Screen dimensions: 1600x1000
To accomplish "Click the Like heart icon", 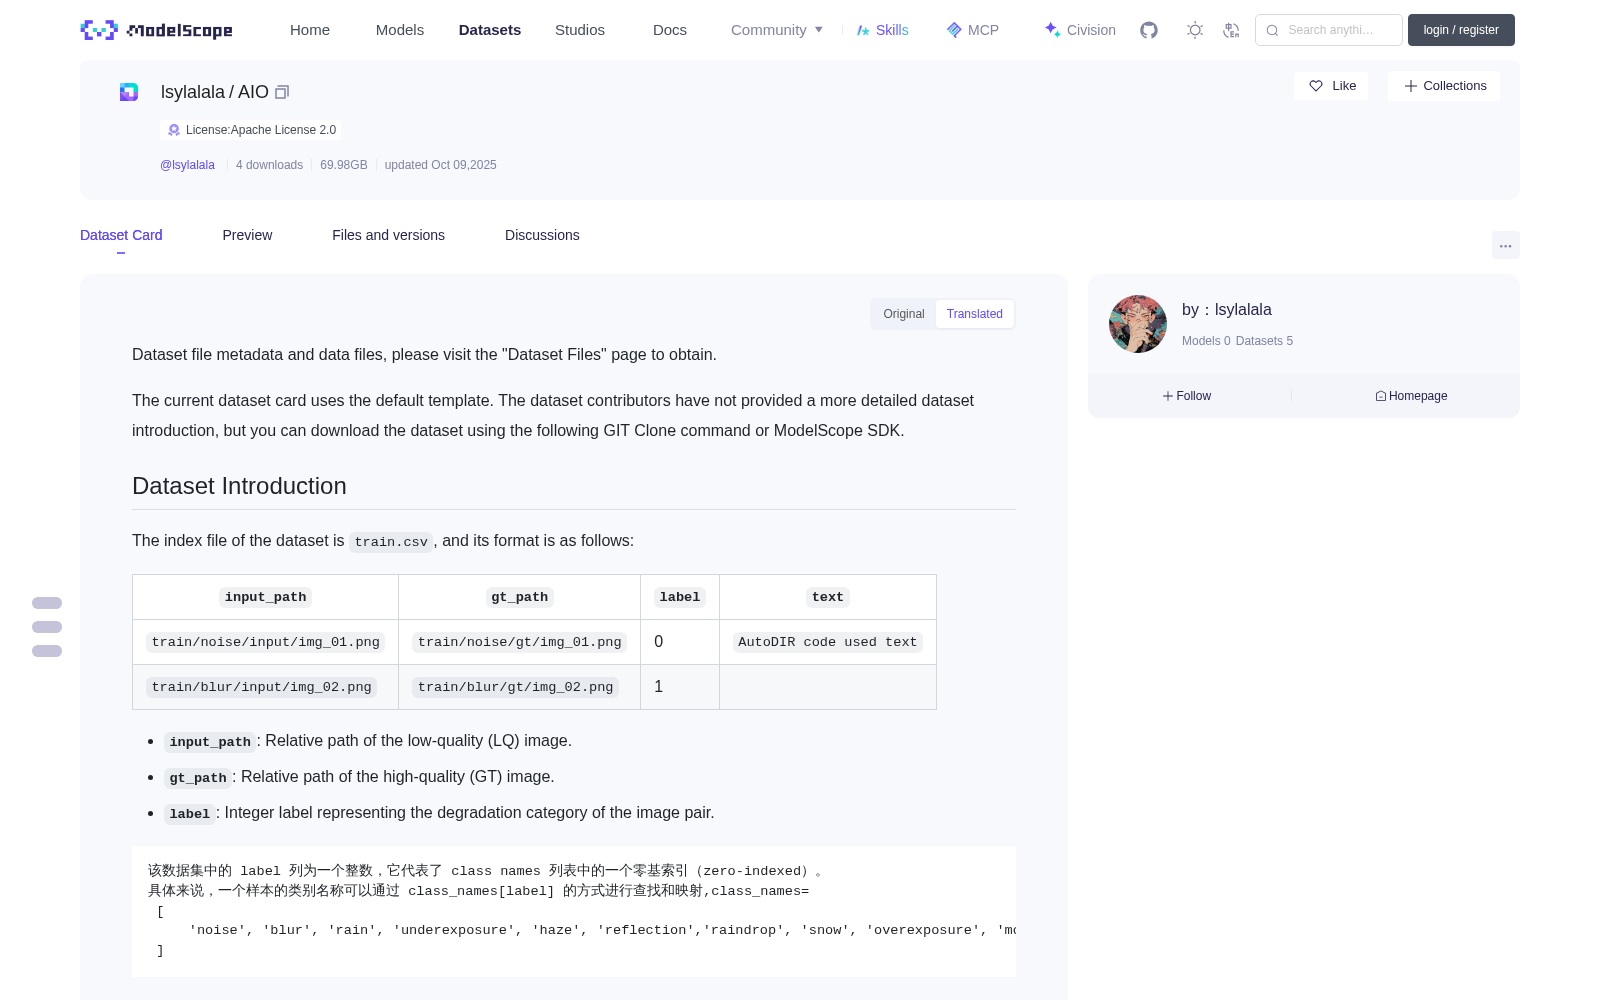I will [x=1316, y=86].
